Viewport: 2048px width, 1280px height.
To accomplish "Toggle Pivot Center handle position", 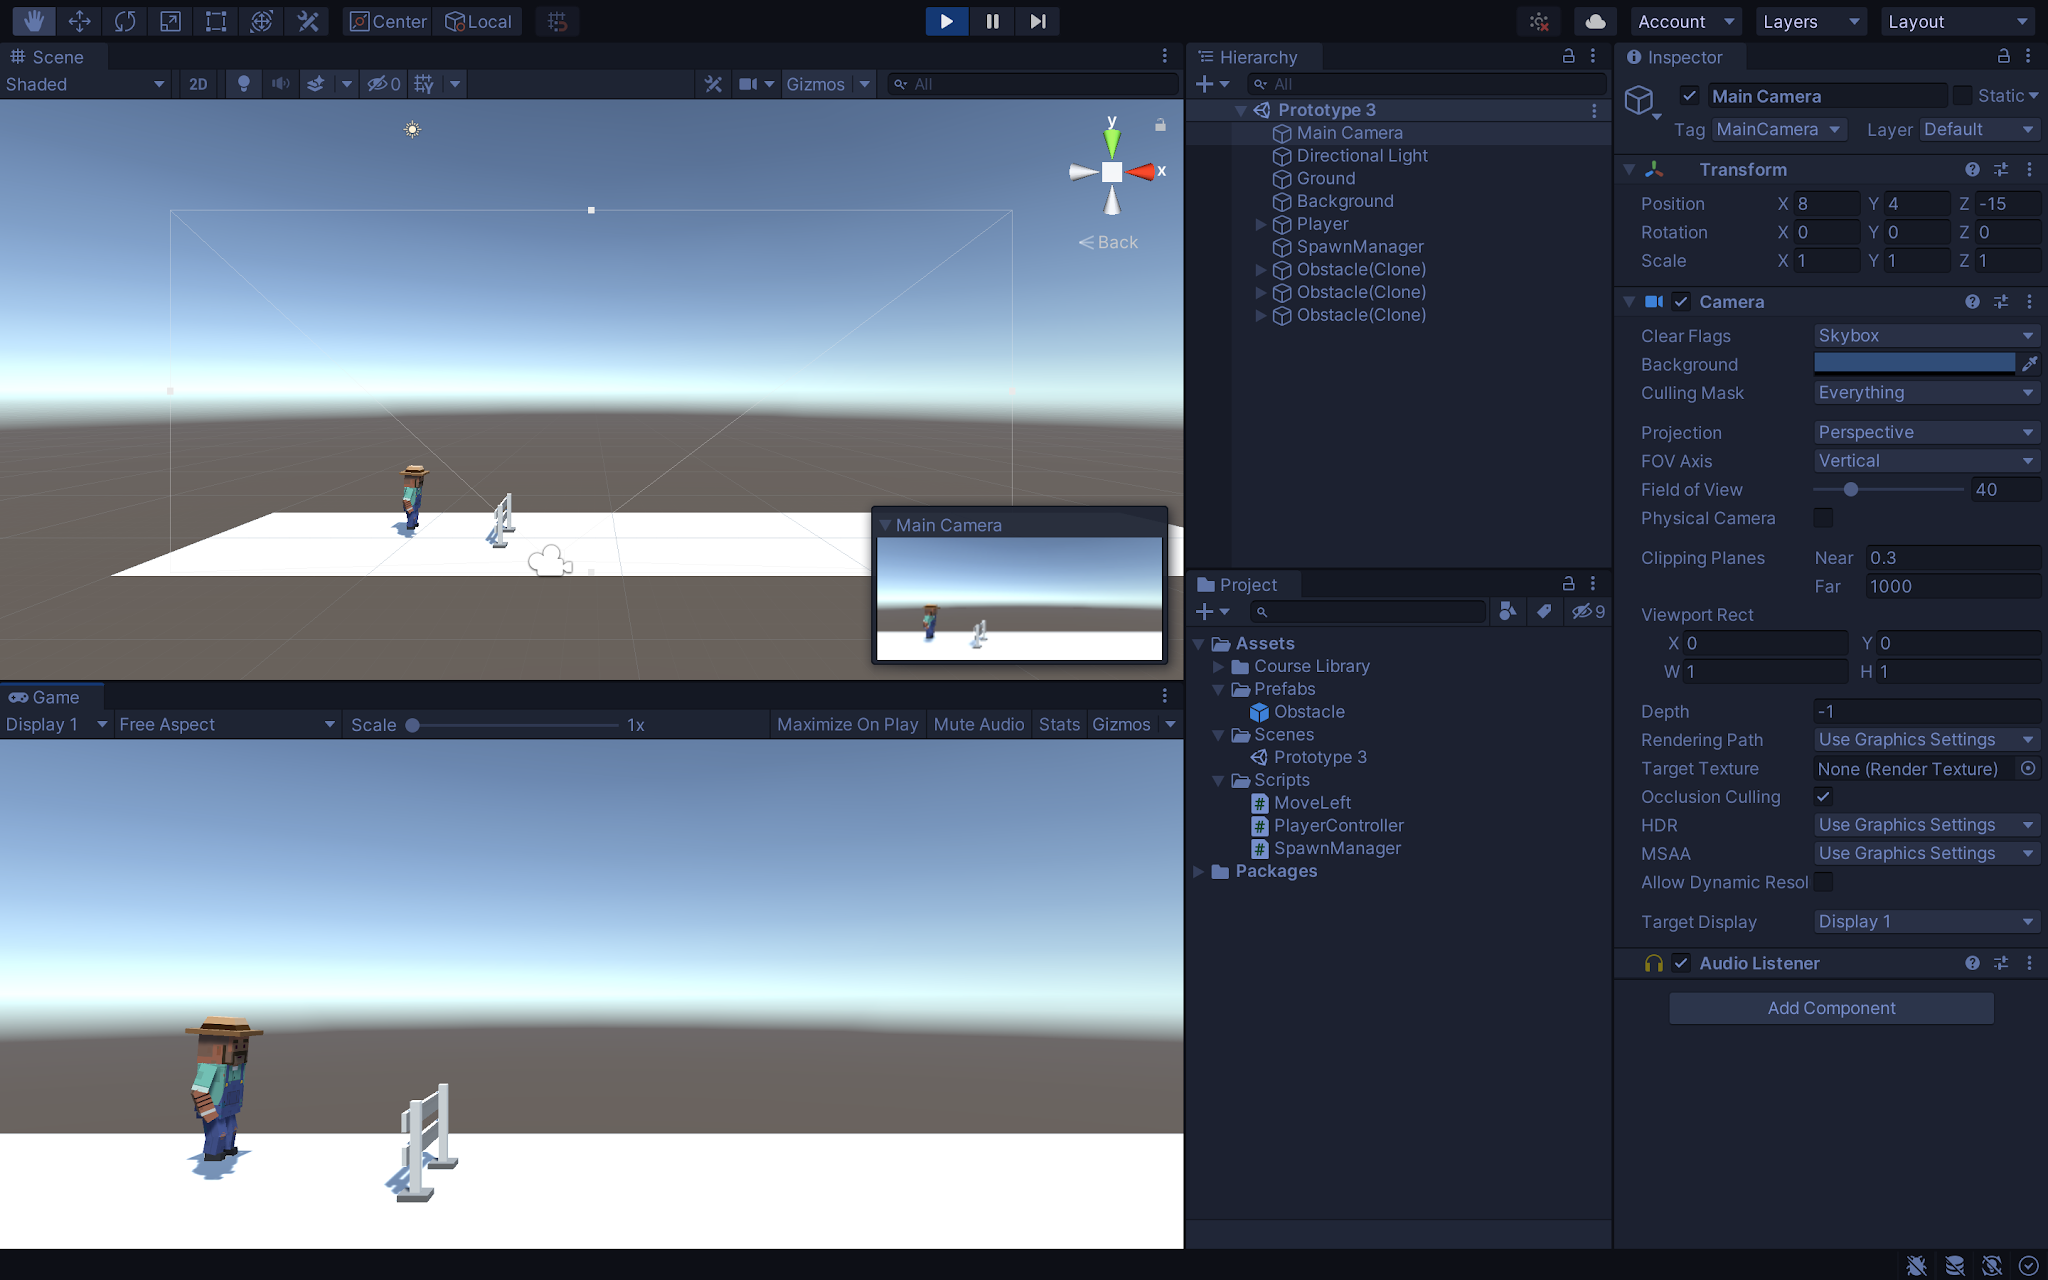I will [388, 21].
